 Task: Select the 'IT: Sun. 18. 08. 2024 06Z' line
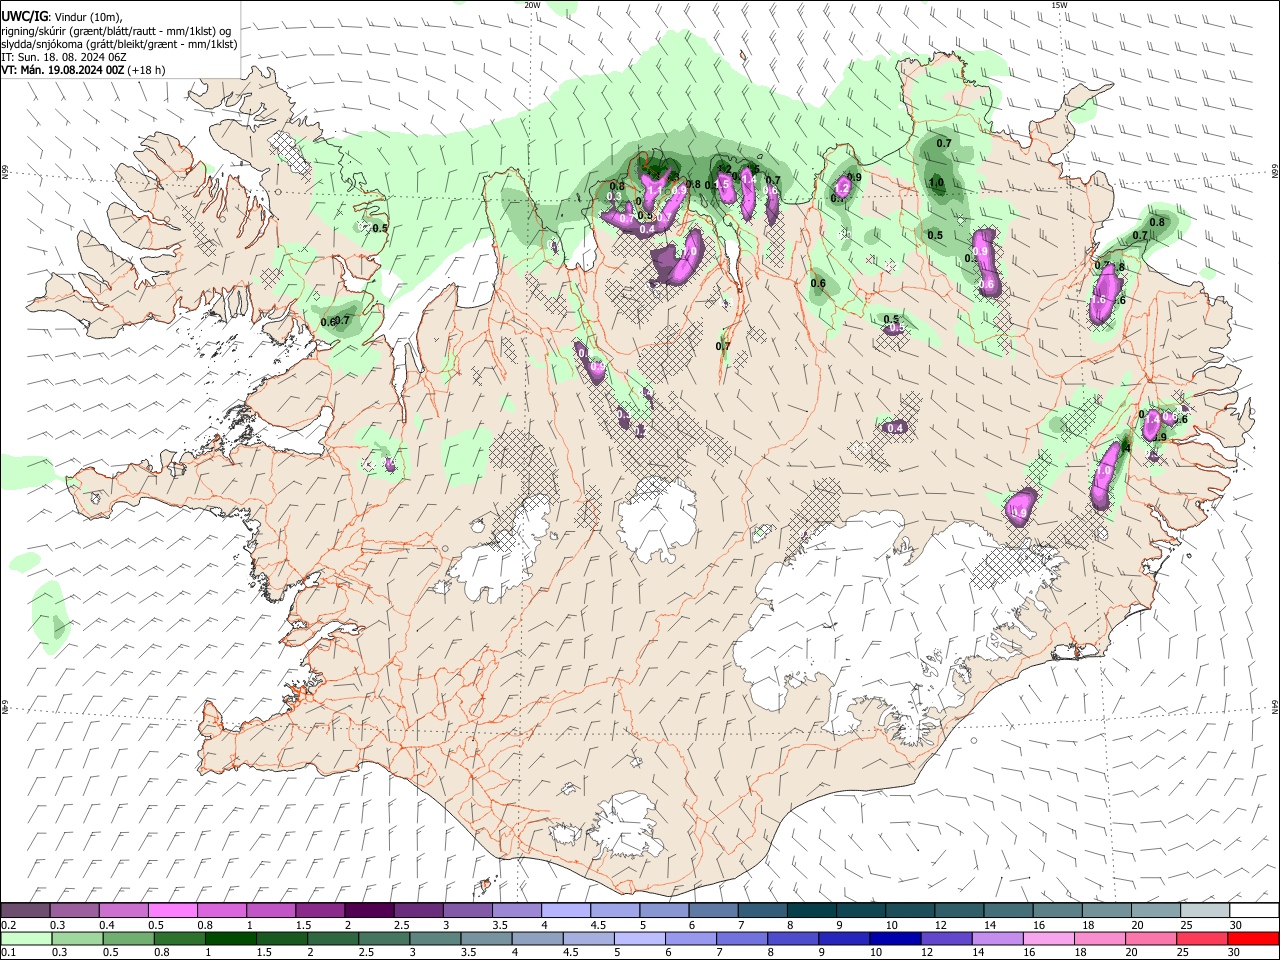[64, 57]
